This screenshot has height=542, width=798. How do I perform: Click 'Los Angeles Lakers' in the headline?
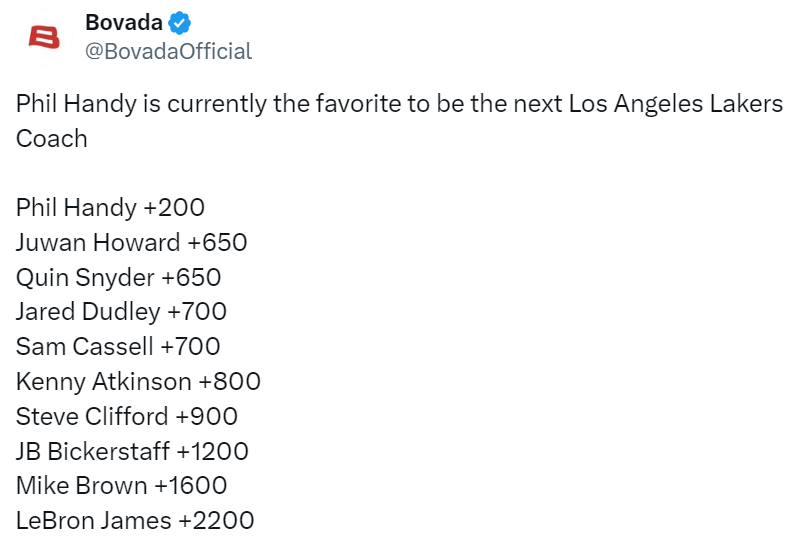pos(675,104)
